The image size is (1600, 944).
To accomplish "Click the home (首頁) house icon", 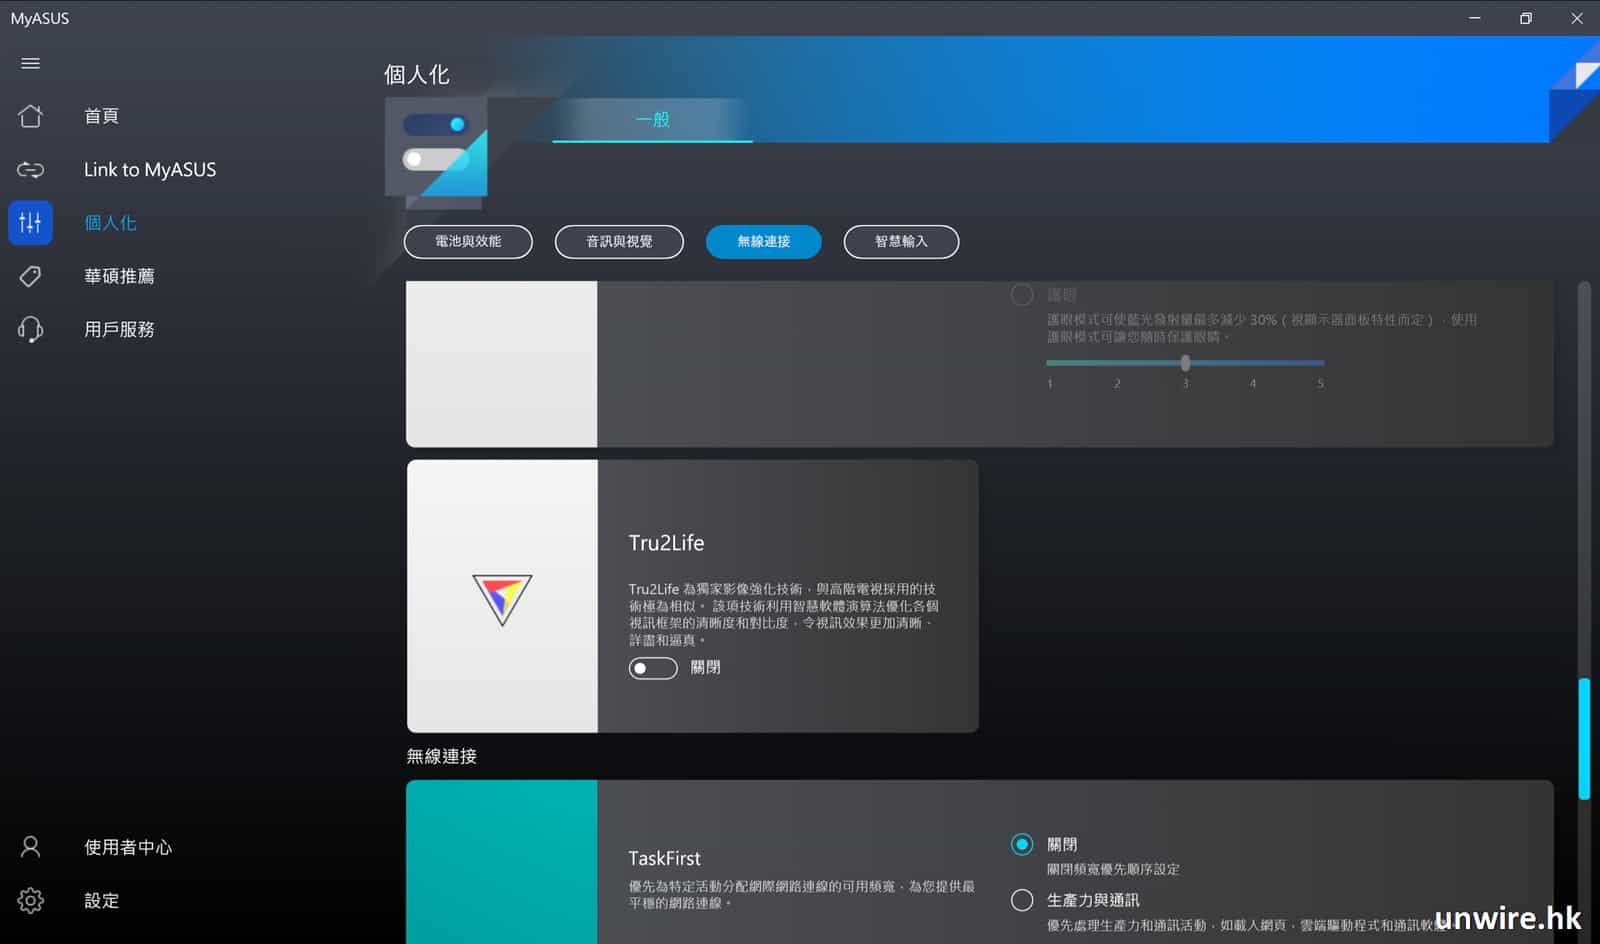I will point(30,116).
